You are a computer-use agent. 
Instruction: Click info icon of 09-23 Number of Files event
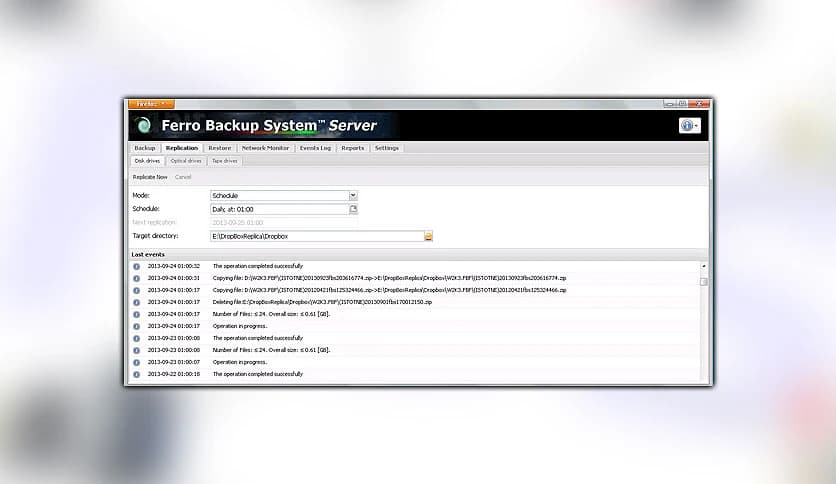[x=136, y=350]
